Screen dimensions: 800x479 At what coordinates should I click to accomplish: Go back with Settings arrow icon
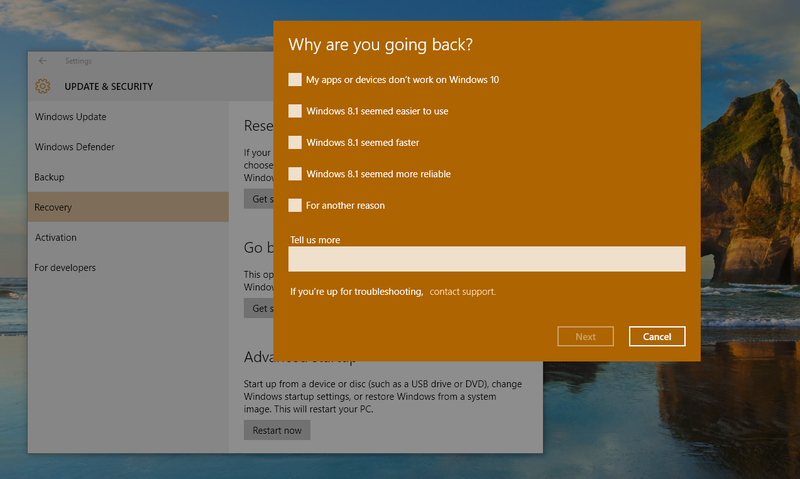coord(43,61)
